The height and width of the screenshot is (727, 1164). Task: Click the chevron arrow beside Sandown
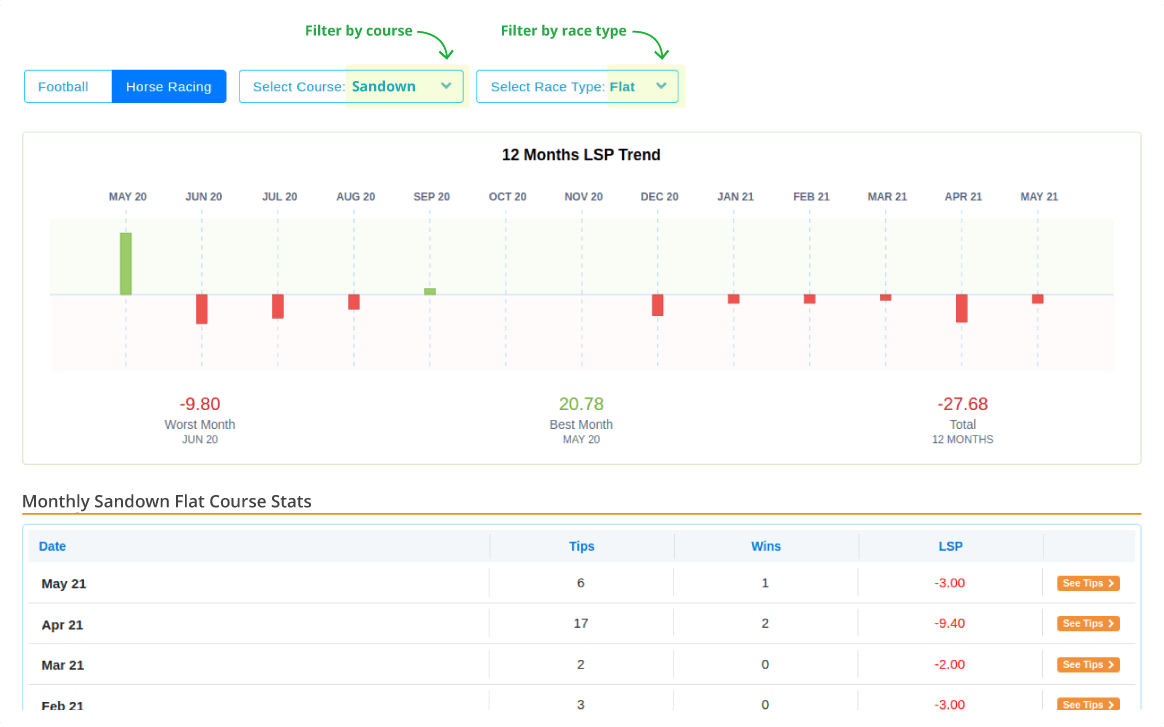tap(446, 86)
